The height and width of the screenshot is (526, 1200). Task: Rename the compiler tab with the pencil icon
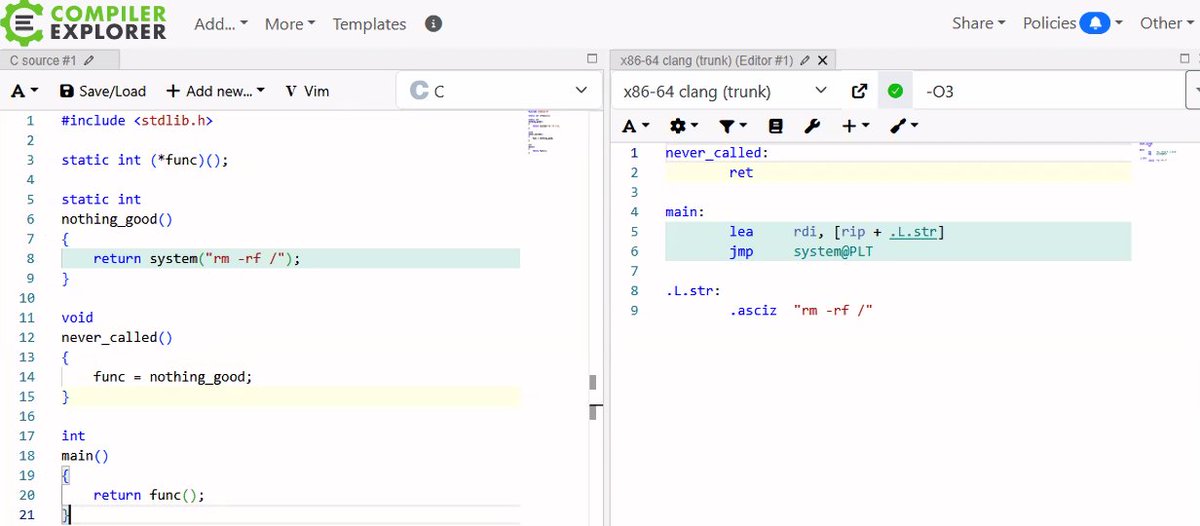click(806, 60)
